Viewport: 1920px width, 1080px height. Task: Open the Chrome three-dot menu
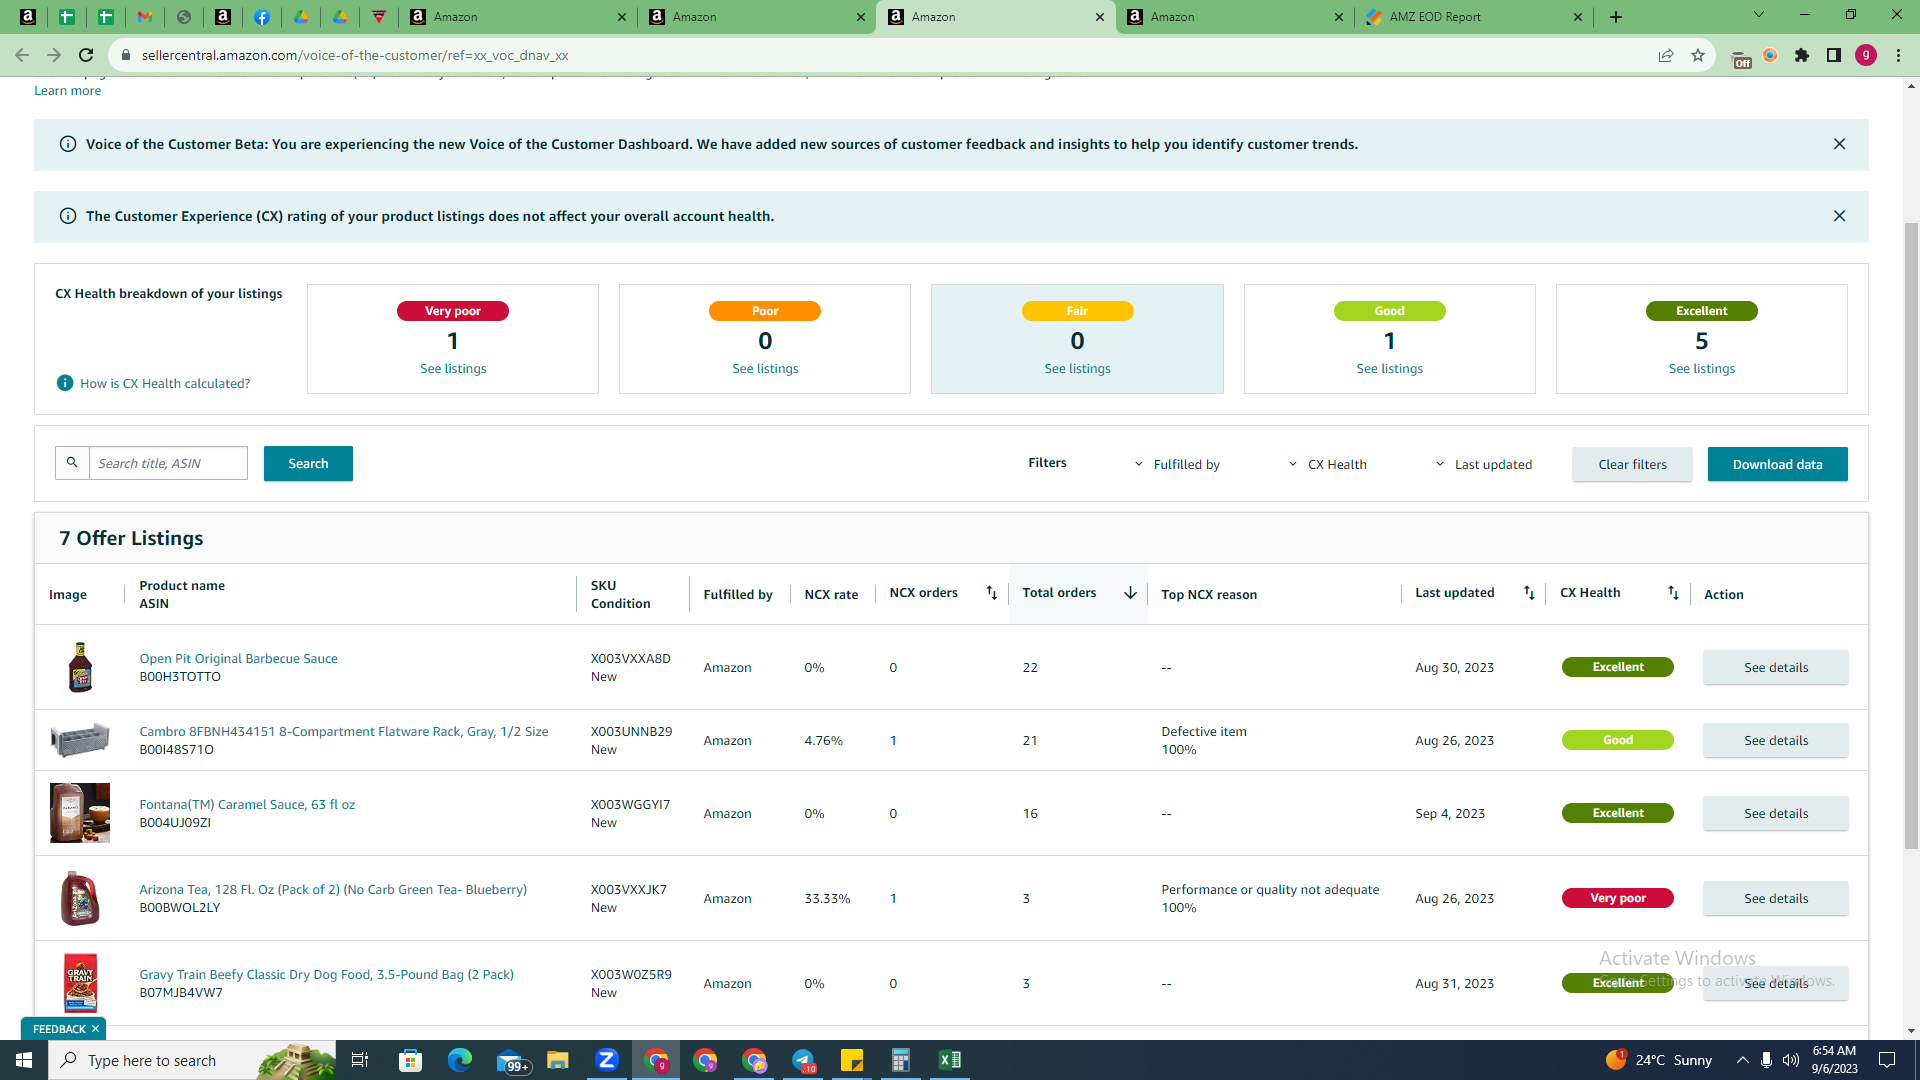tap(1898, 55)
